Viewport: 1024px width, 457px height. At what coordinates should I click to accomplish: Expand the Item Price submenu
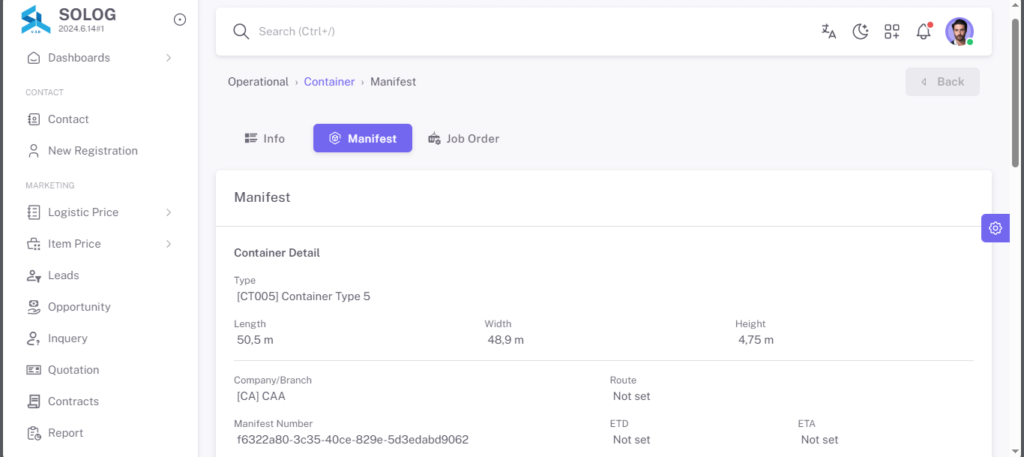(x=99, y=244)
